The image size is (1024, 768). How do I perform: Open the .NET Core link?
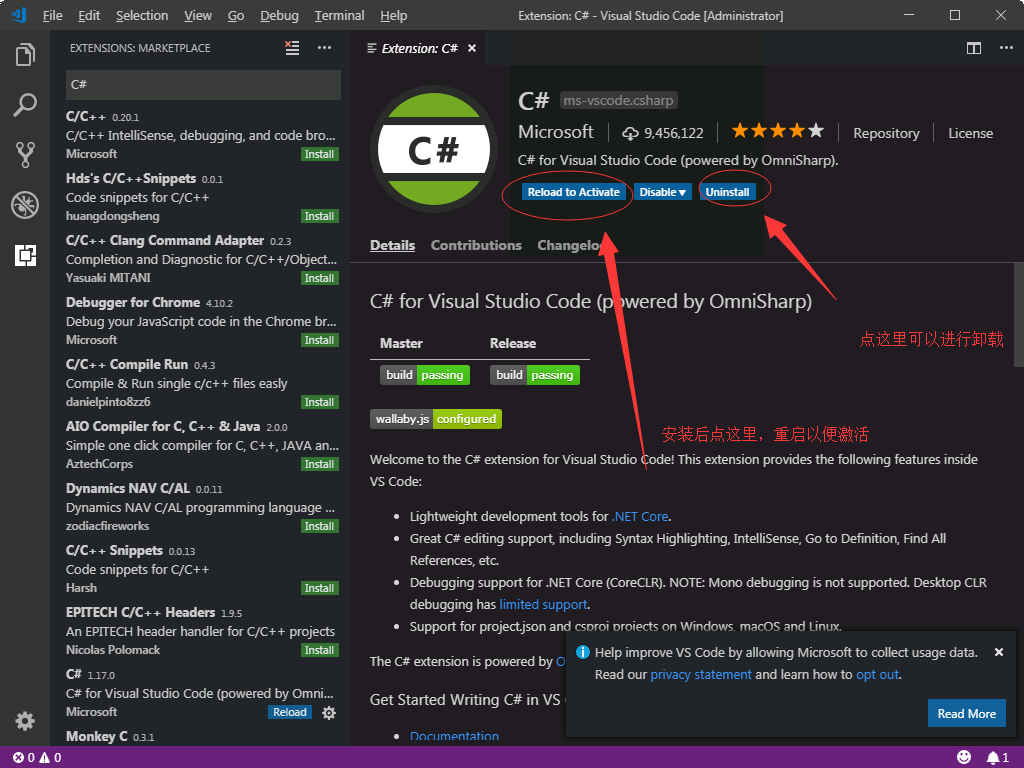tap(640, 517)
